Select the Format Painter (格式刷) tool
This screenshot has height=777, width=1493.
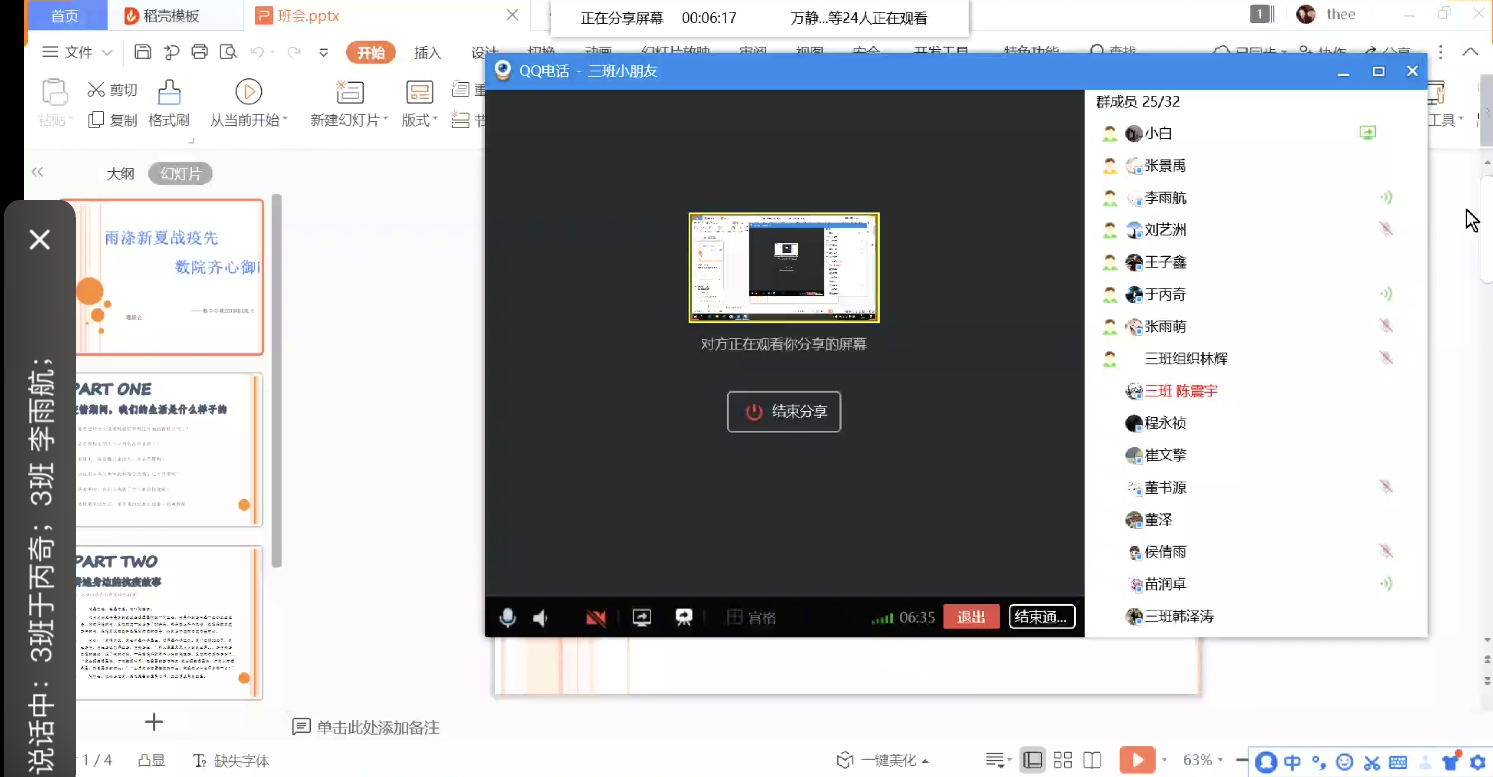click(169, 104)
